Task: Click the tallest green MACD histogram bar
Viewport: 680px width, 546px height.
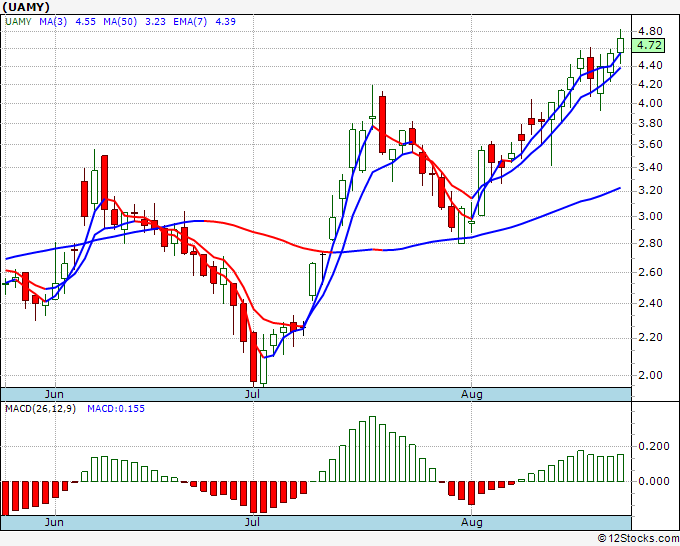Action: pos(372,449)
